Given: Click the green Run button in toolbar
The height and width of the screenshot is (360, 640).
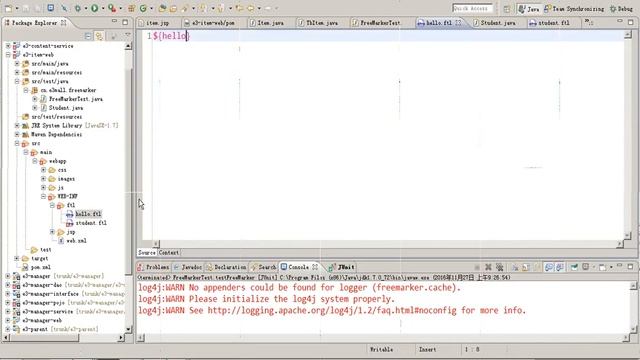Looking at the screenshot, I should (94, 8).
